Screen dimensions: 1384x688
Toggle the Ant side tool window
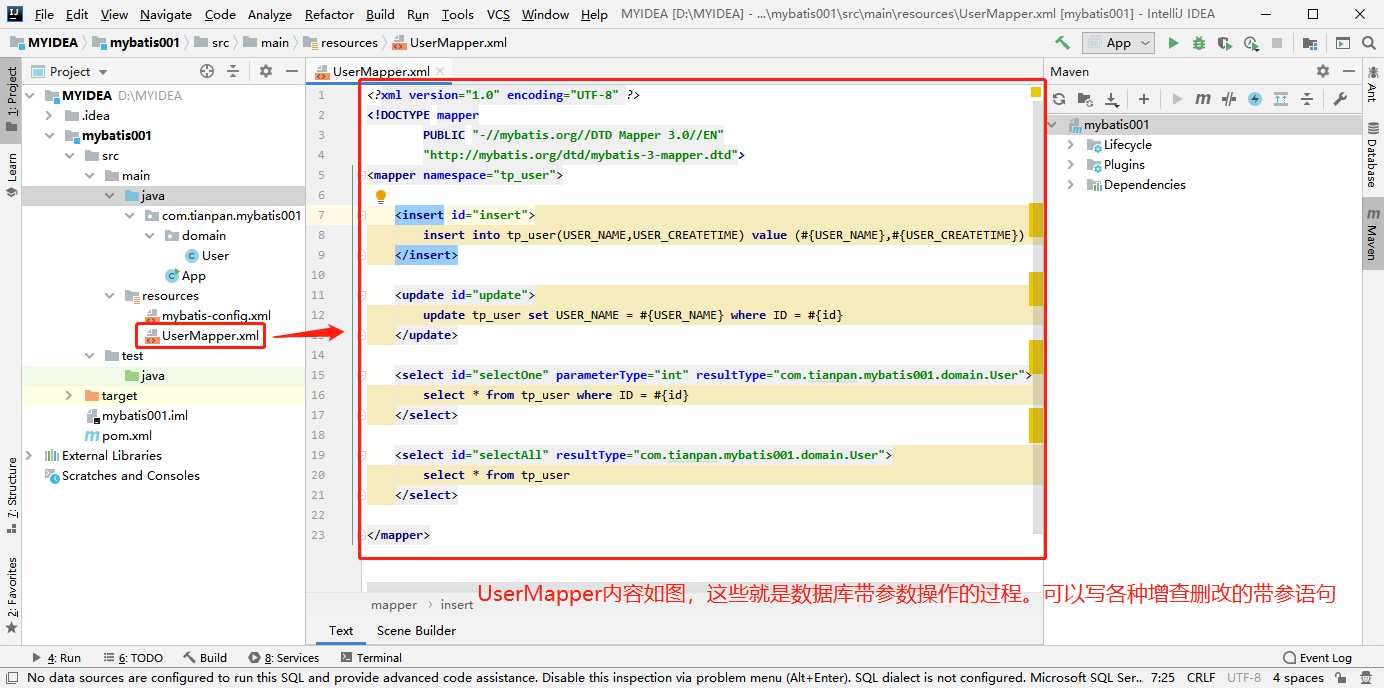pos(1372,86)
